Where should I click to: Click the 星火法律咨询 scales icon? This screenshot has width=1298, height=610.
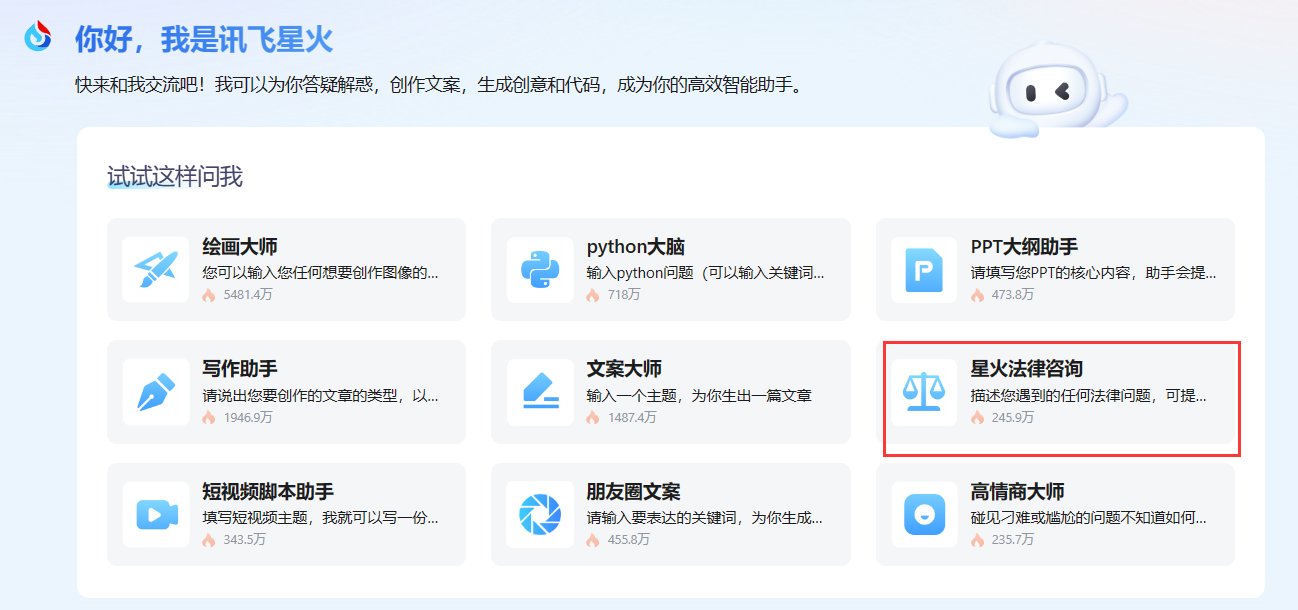[924, 391]
